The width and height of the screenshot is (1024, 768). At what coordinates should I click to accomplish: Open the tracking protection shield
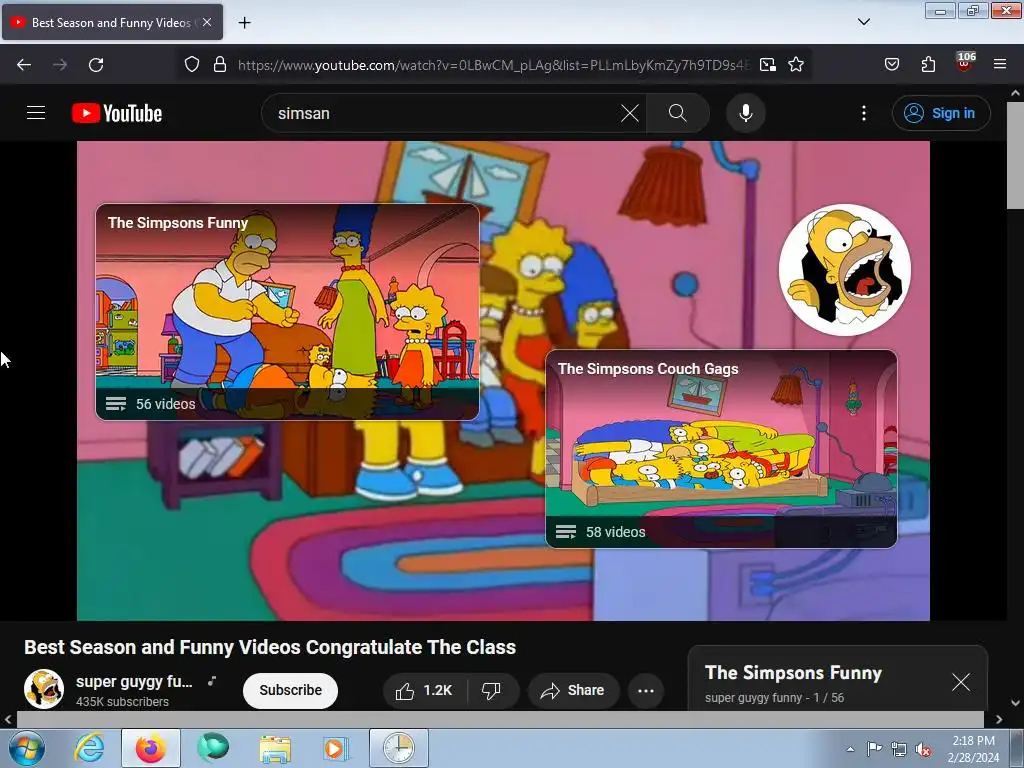(x=191, y=65)
